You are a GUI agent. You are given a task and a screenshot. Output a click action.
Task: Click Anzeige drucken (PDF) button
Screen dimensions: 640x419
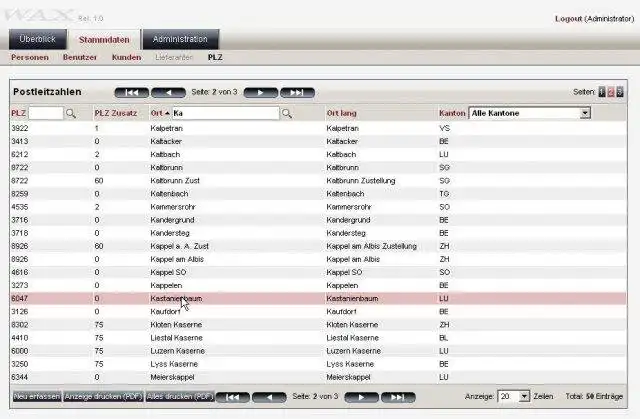(x=104, y=397)
